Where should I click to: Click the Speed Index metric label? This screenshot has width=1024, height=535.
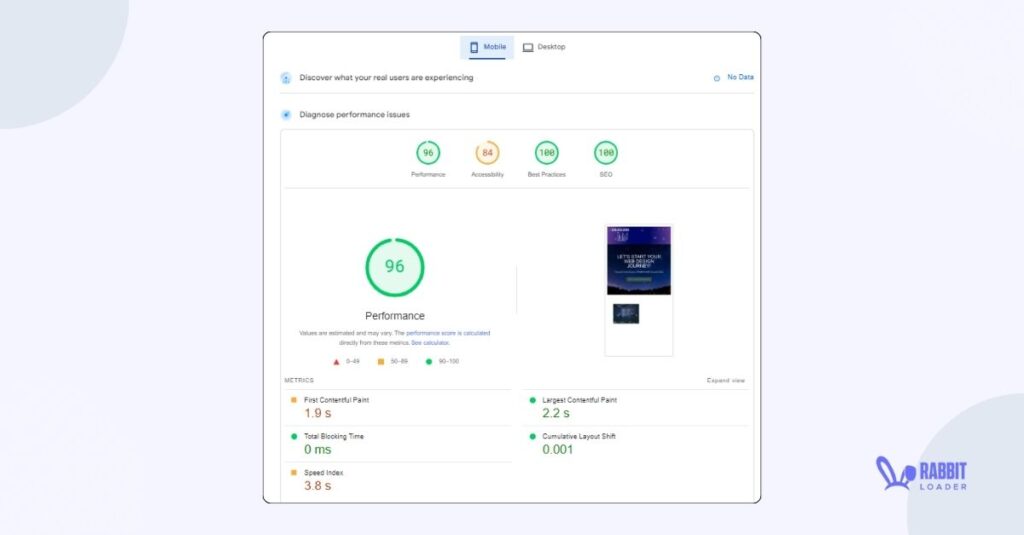click(323, 473)
